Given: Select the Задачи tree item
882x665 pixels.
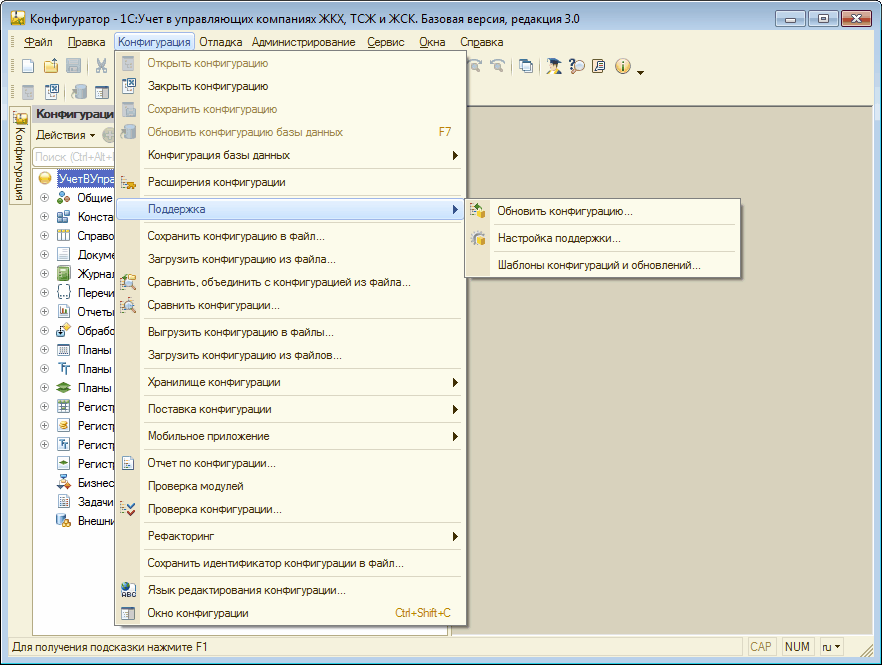Looking at the screenshot, I should [x=95, y=502].
